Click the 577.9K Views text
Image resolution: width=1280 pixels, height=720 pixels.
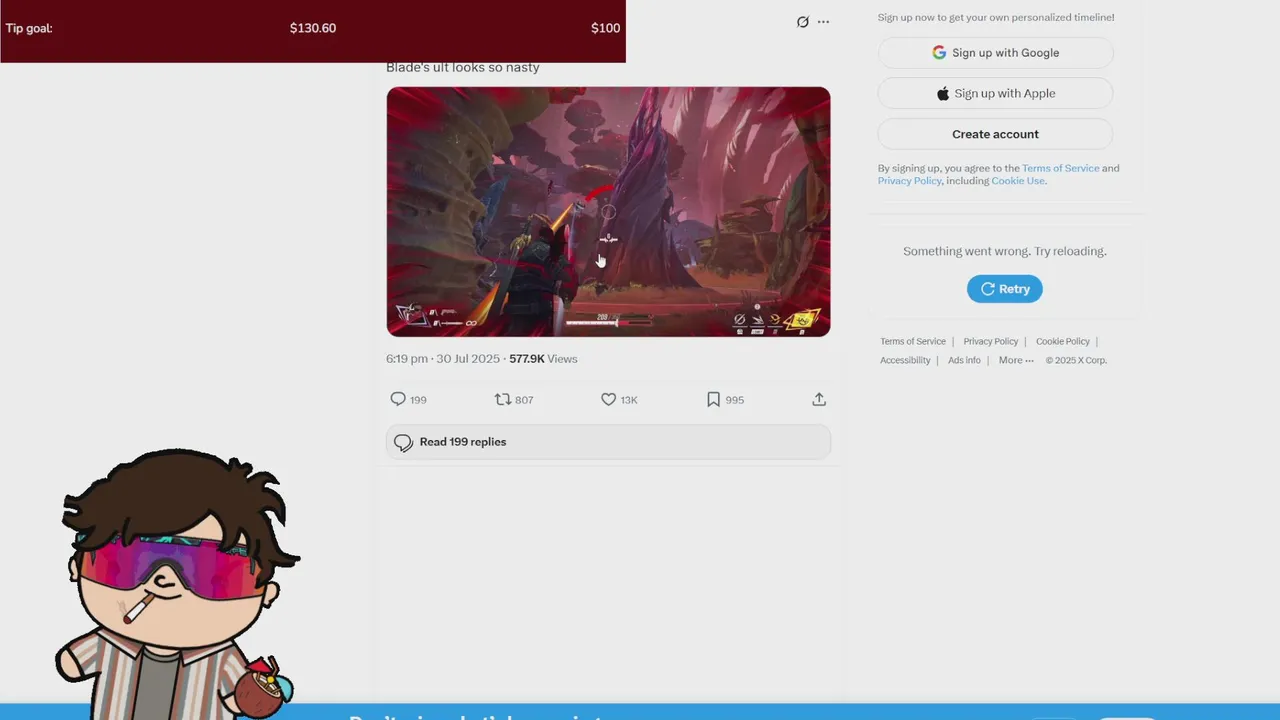coord(543,359)
